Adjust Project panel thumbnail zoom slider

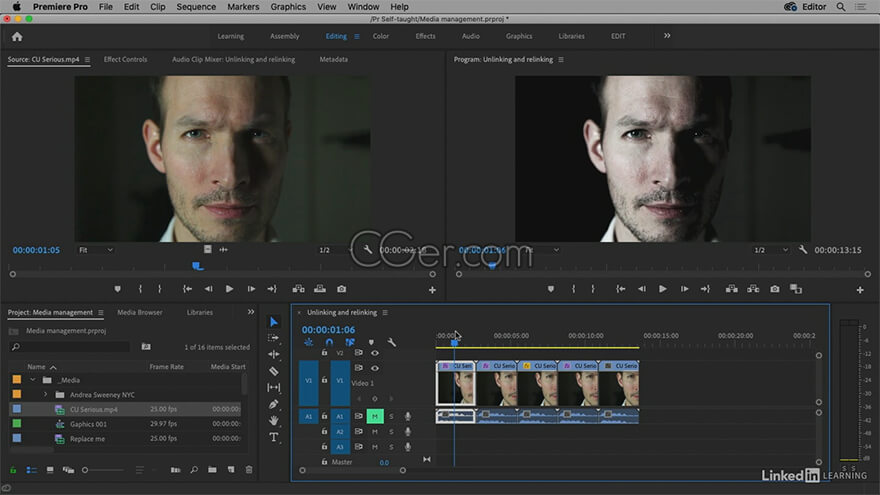pyautogui.click(x=85, y=470)
